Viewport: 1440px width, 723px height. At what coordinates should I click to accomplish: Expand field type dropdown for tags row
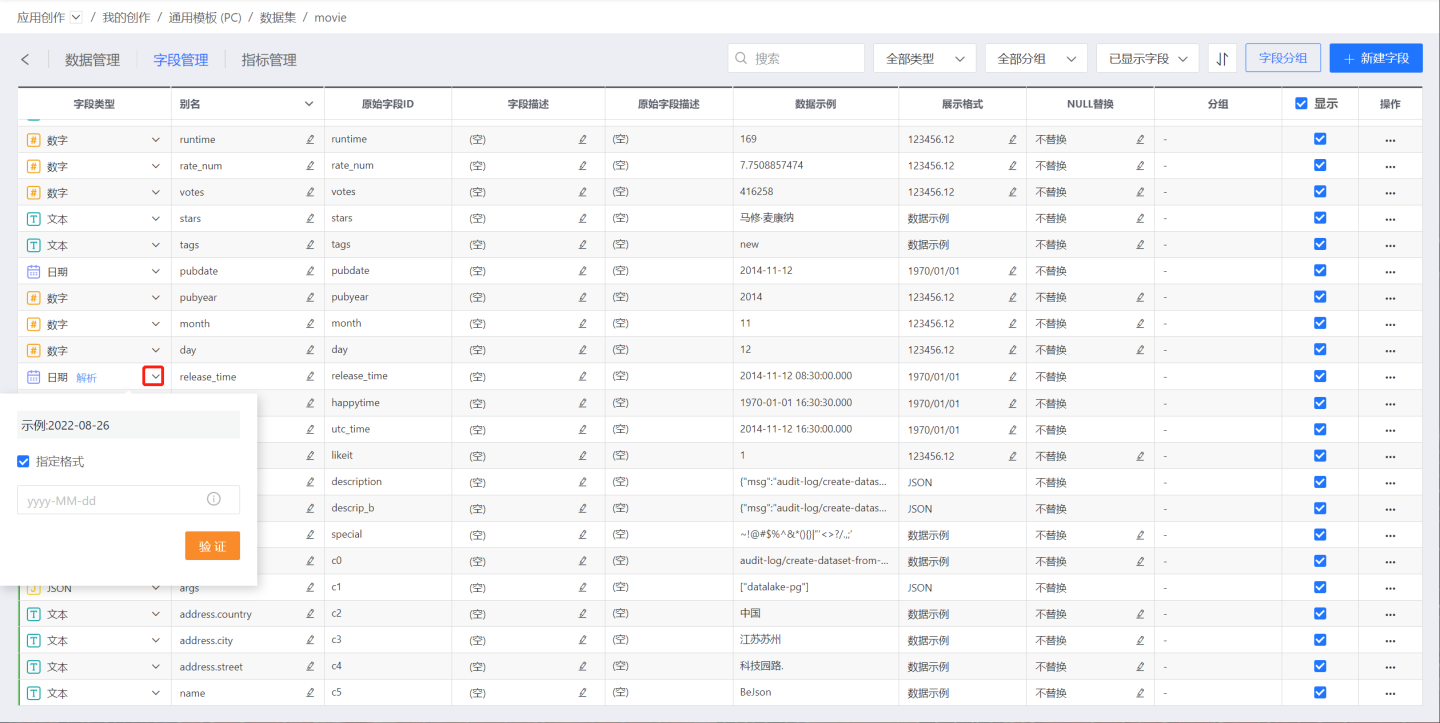[155, 245]
